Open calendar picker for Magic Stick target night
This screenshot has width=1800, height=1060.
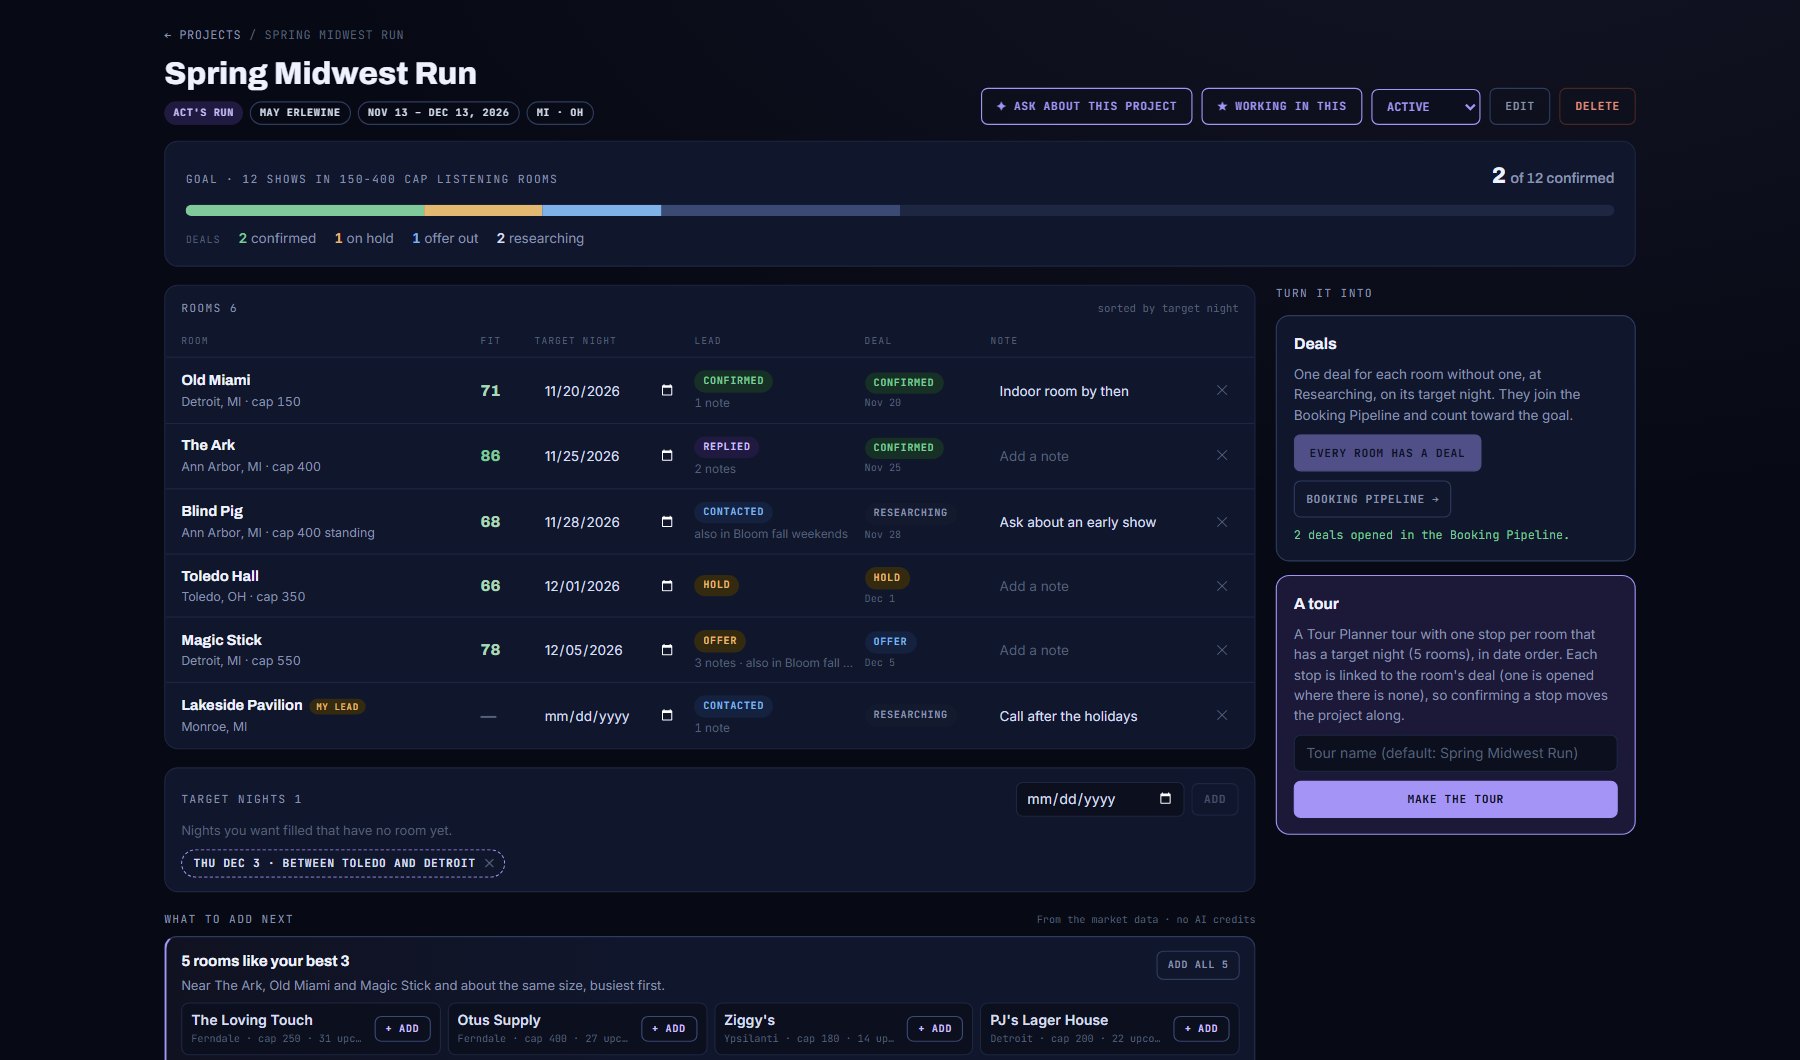coord(667,649)
